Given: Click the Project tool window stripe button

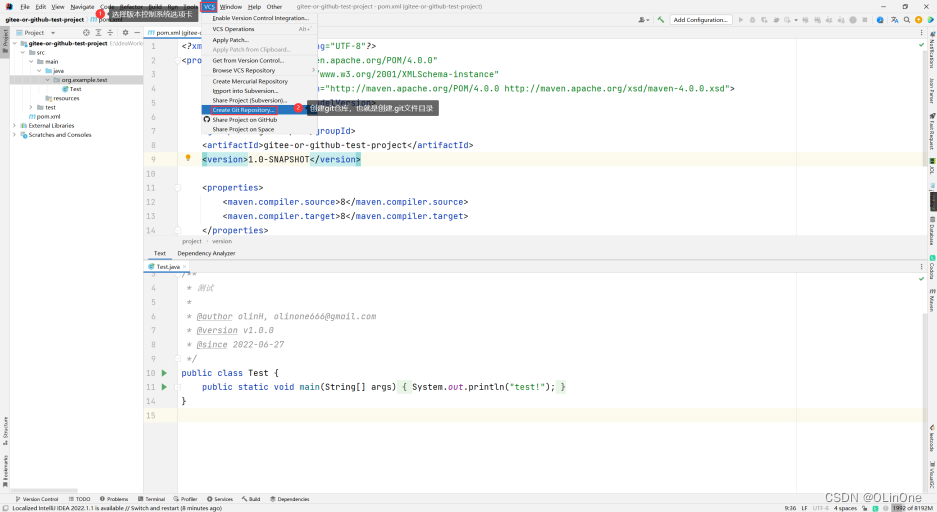Looking at the screenshot, I should click(5, 41).
